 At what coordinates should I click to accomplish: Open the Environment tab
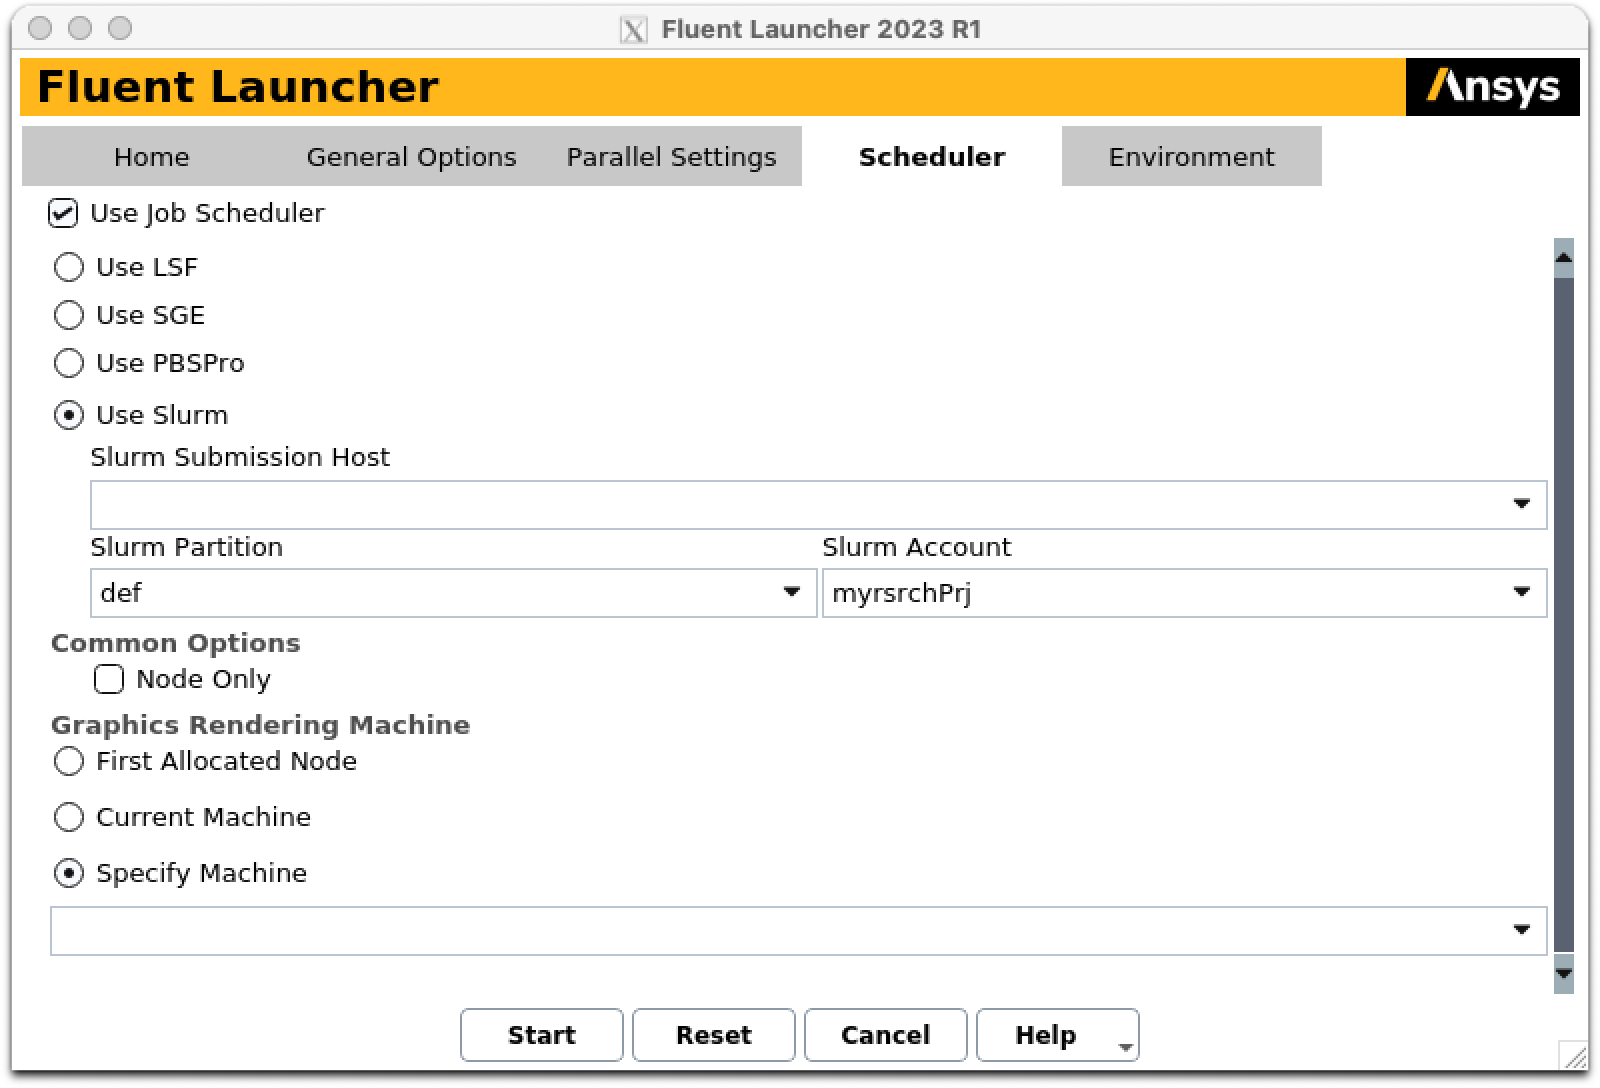(x=1192, y=157)
